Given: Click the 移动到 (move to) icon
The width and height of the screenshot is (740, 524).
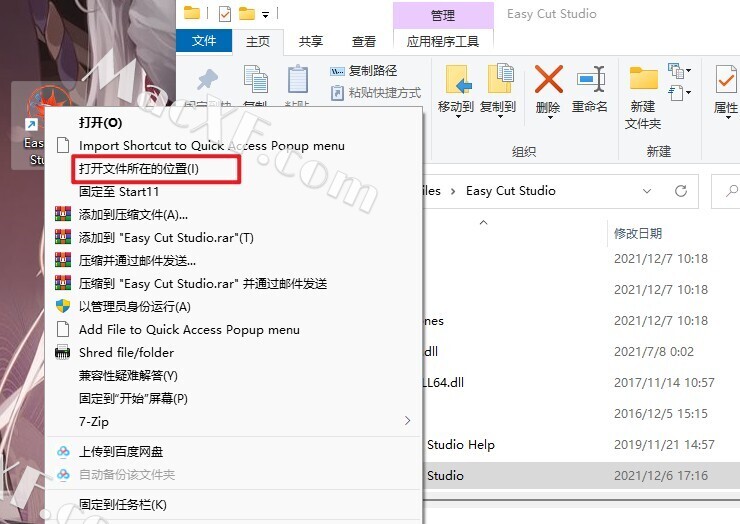Looking at the screenshot, I should (458, 79).
